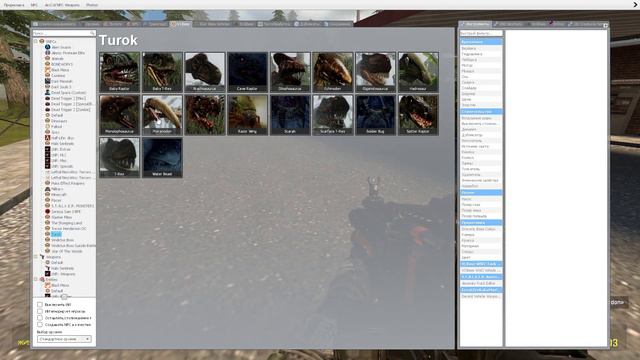
Task: Spawn the Razor Wing NPC
Action: 248,115
